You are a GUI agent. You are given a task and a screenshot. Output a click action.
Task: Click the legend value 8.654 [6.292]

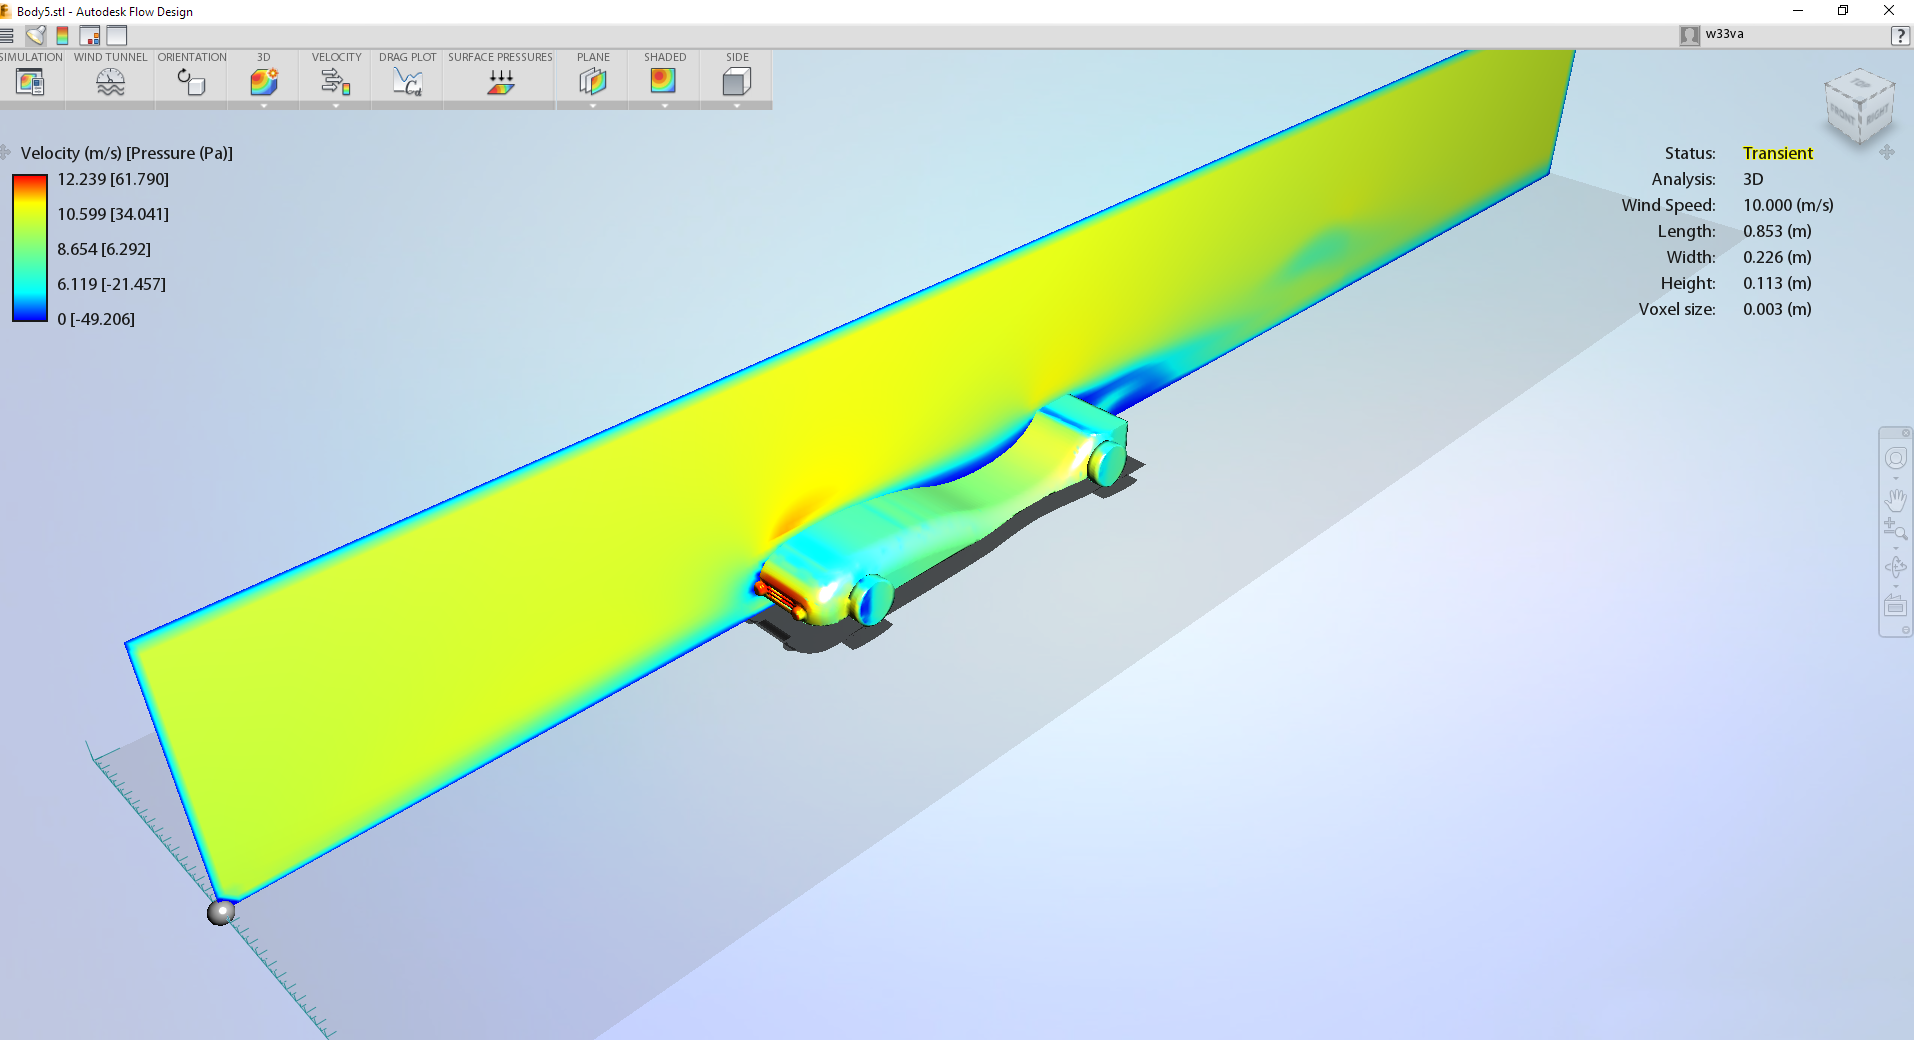(x=104, y=249)
